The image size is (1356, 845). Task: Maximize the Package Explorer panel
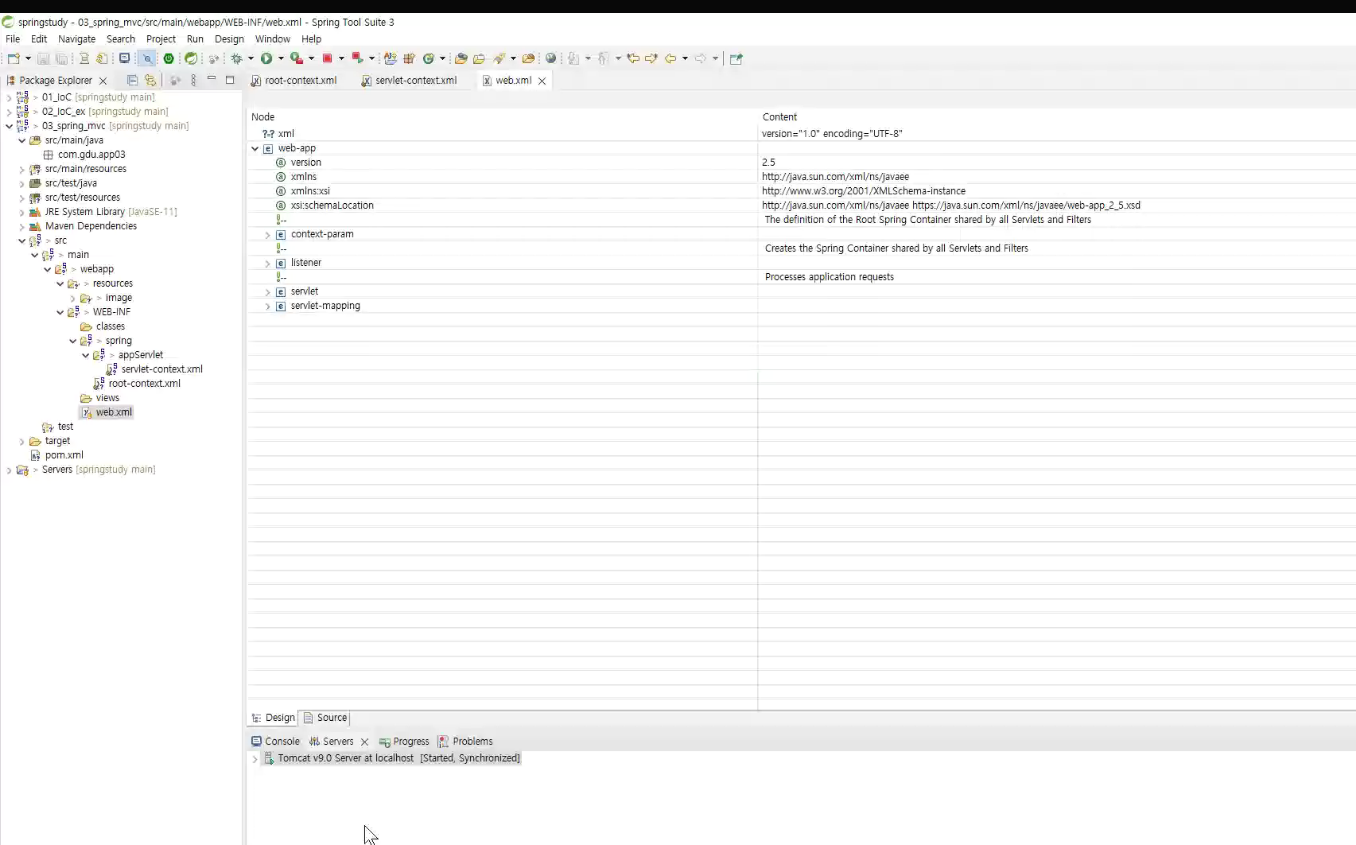point(229,80)
